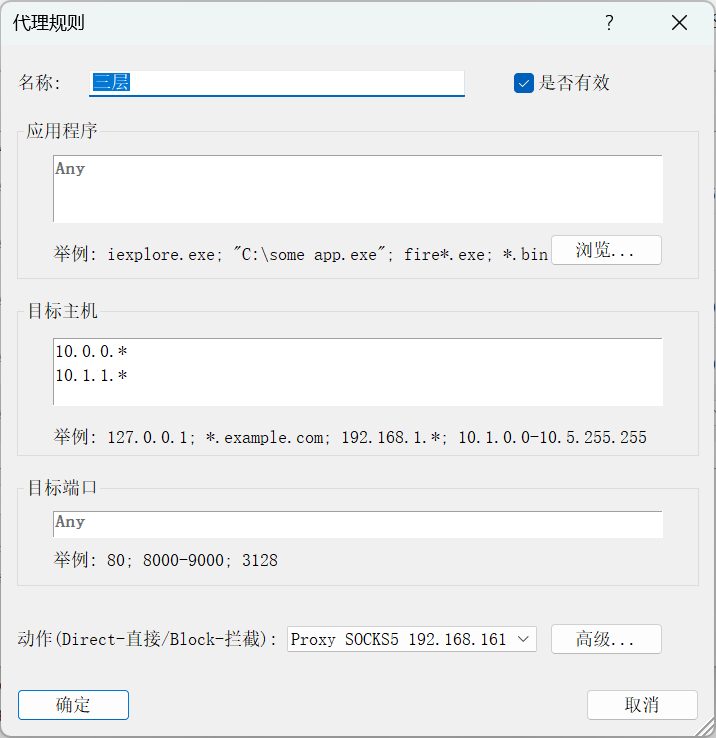Screen dimensions: 716x738
Task: Cancel the dialog with 取消
Action: click(642, 705)
